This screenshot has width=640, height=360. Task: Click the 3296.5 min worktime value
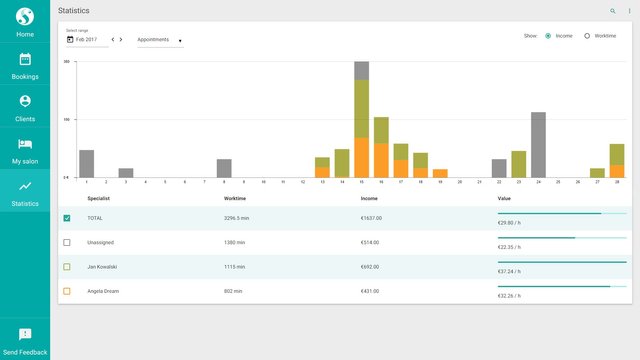click(x=236, y=218)
